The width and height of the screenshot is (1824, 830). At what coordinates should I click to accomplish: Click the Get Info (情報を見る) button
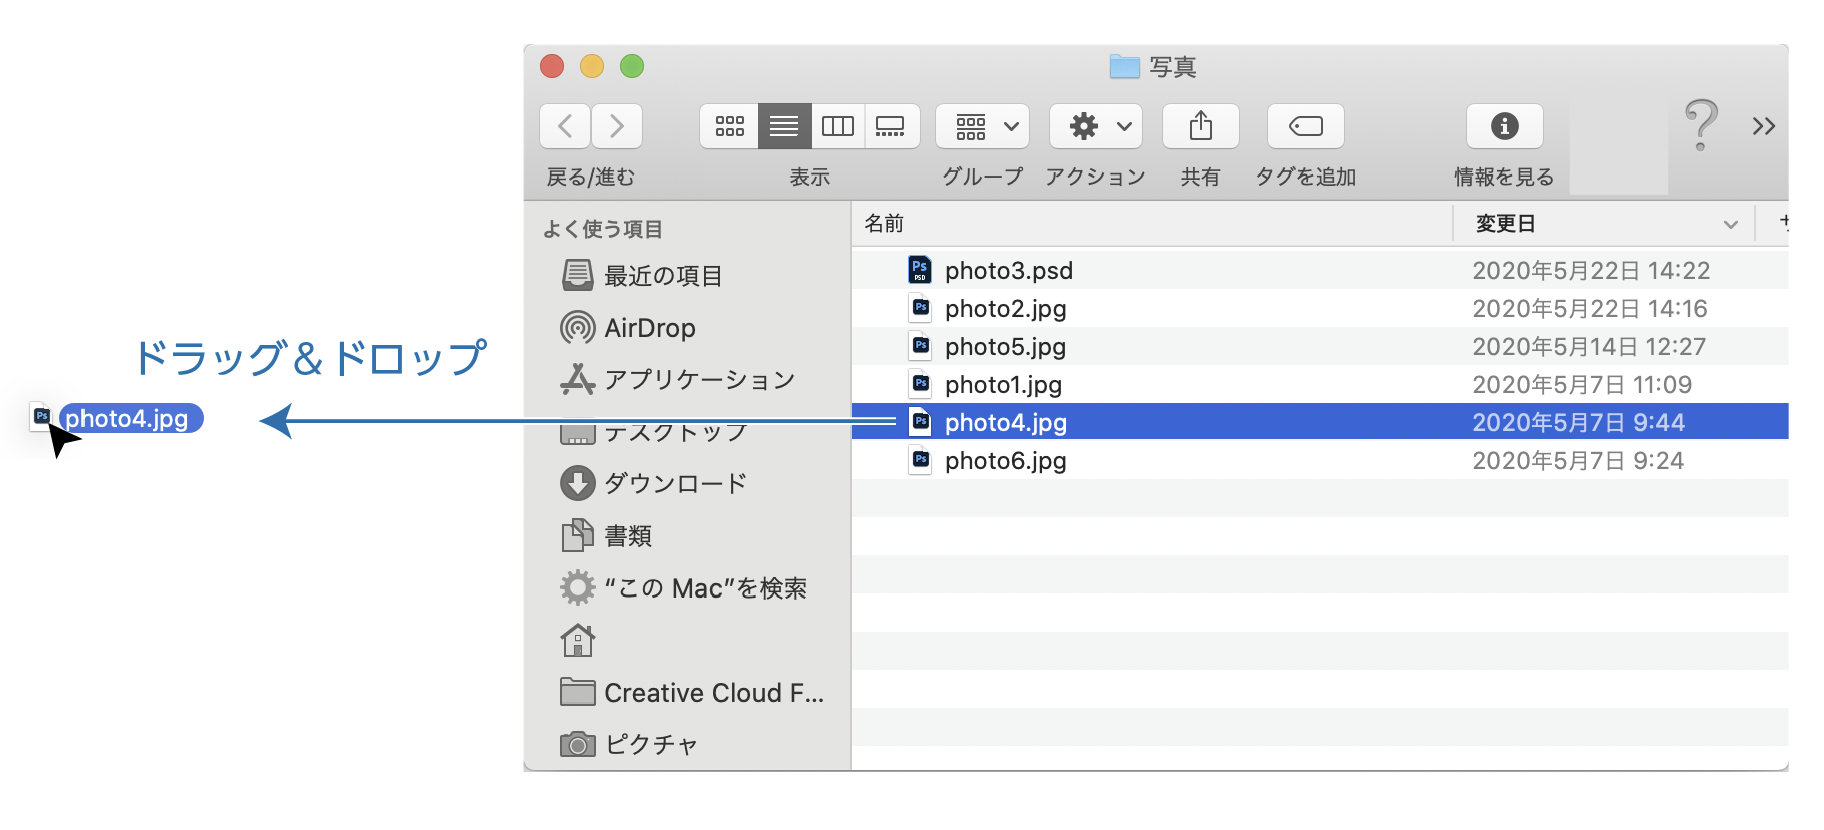point(1504,126)
